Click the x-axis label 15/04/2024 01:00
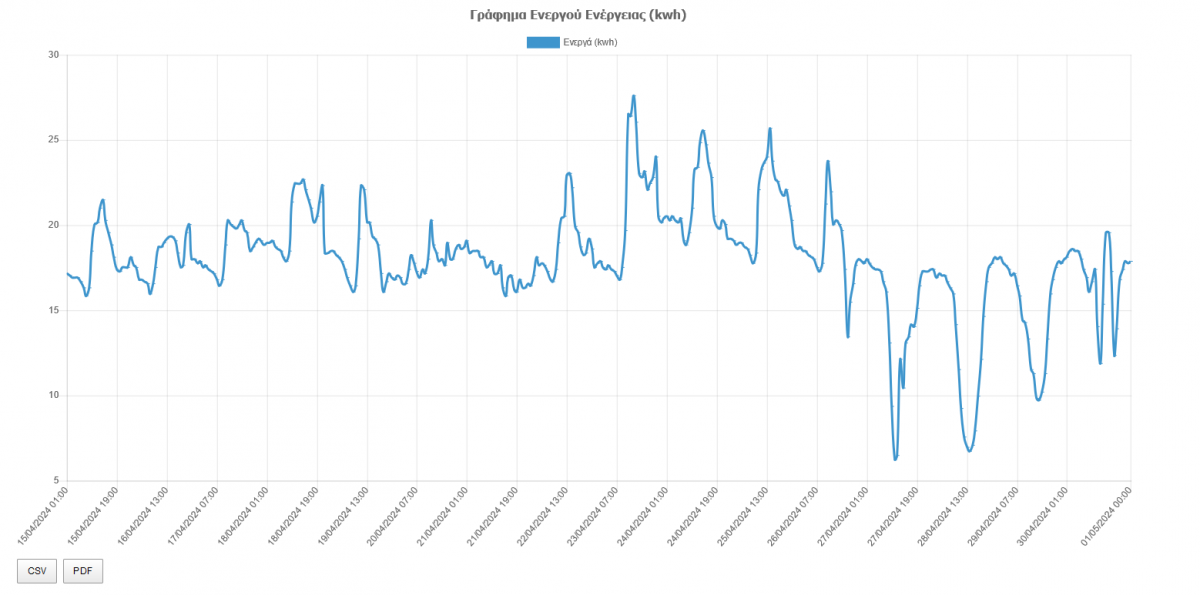Image resolution: width=1200 pixels, height=595 pixels. (45, 515)
